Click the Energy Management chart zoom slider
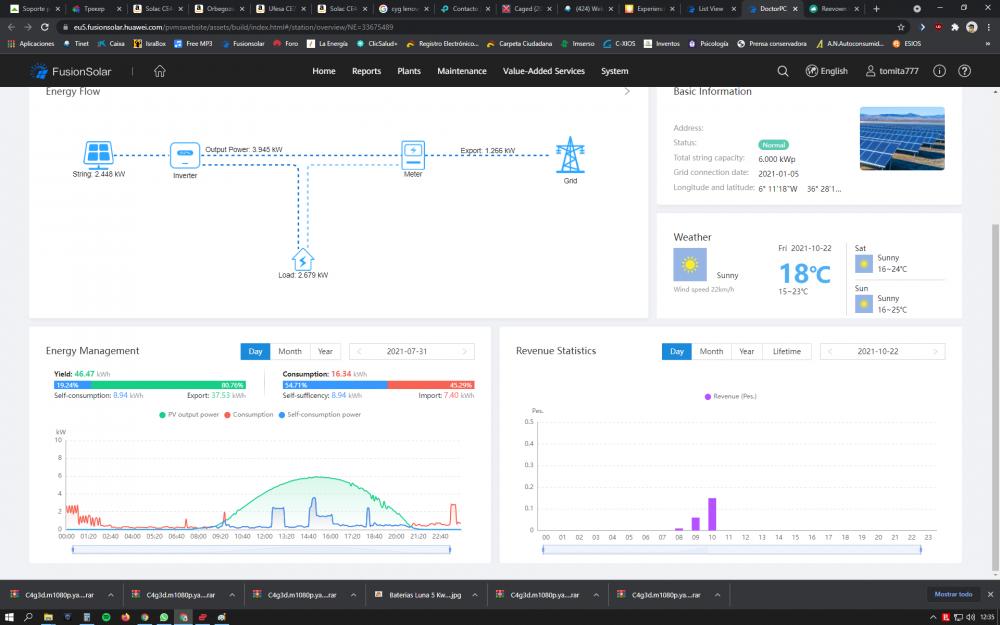 click(x=261, y=550)
